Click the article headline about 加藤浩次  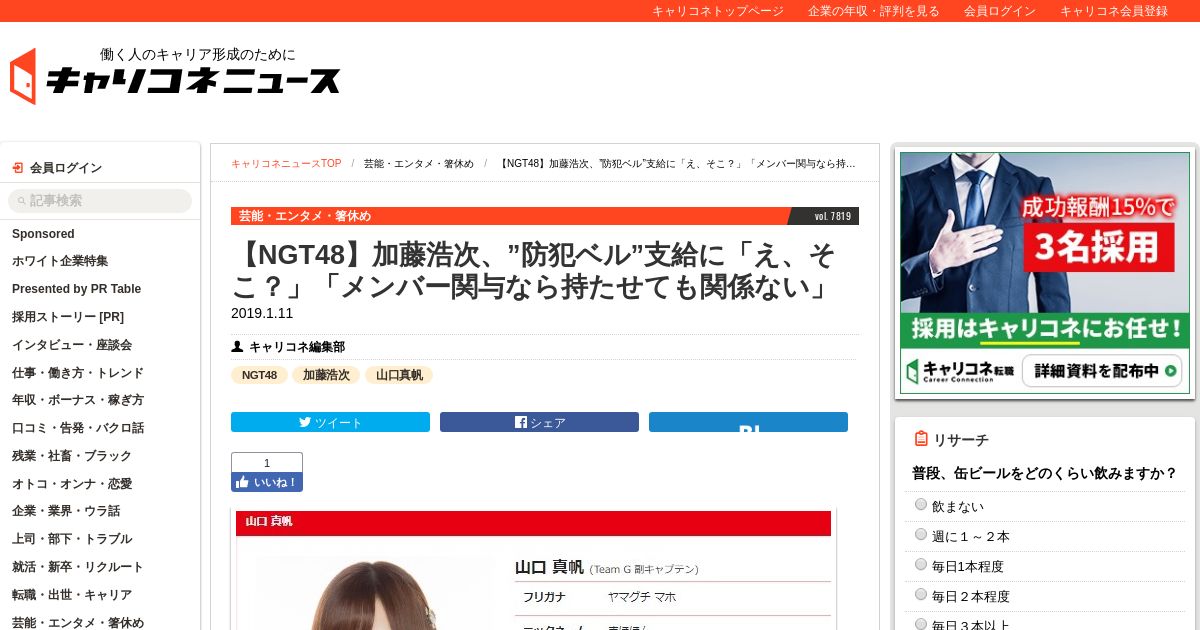(x=533, y=271)
